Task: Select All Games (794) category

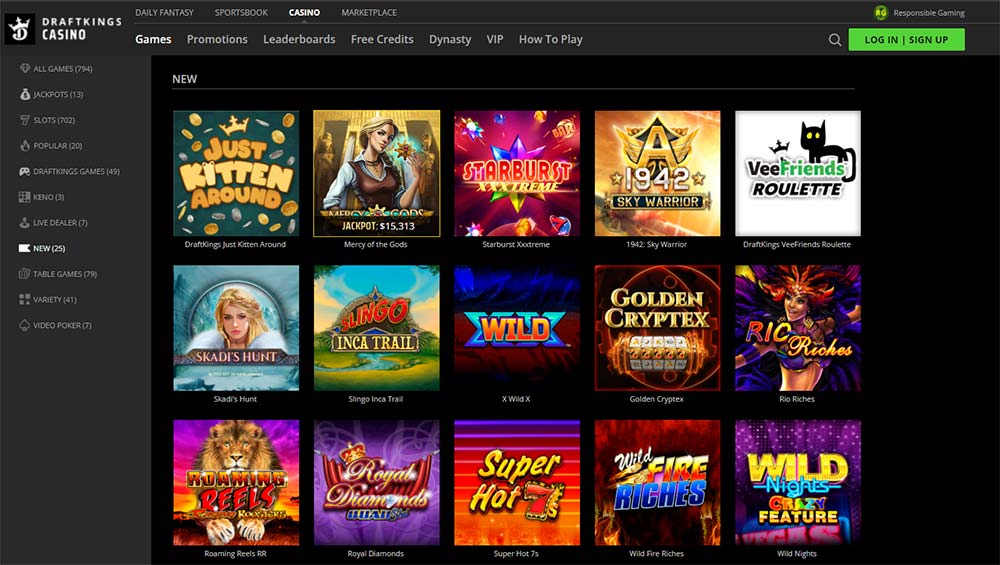Action: [63, 69]
